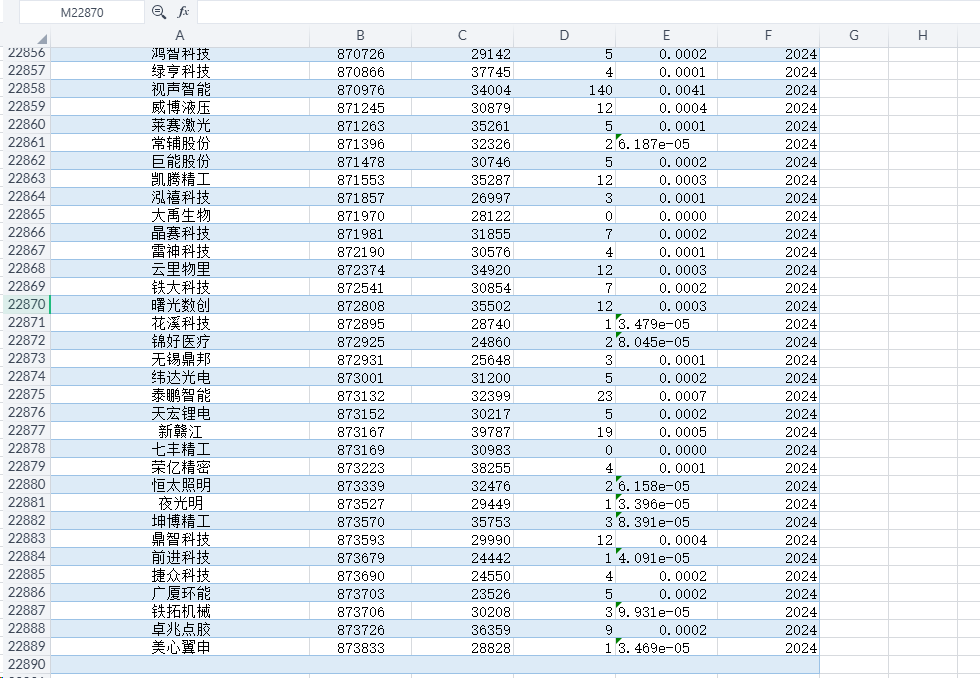Select row header 22889
The image size is (980, 678).
(x=26, y=646)
